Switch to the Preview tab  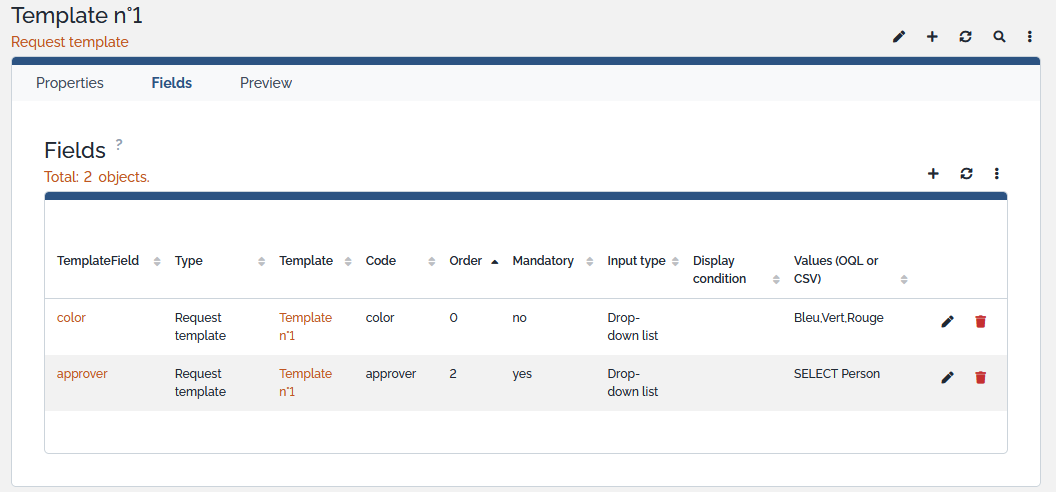266,83
